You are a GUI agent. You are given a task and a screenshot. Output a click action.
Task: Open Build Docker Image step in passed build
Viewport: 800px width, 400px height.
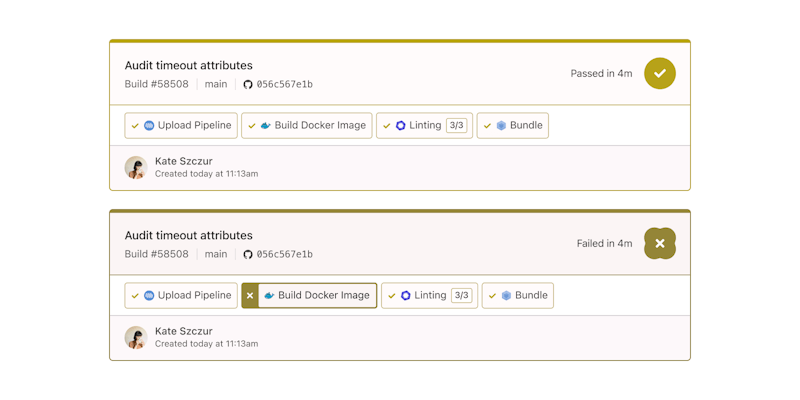click(307, 126)
